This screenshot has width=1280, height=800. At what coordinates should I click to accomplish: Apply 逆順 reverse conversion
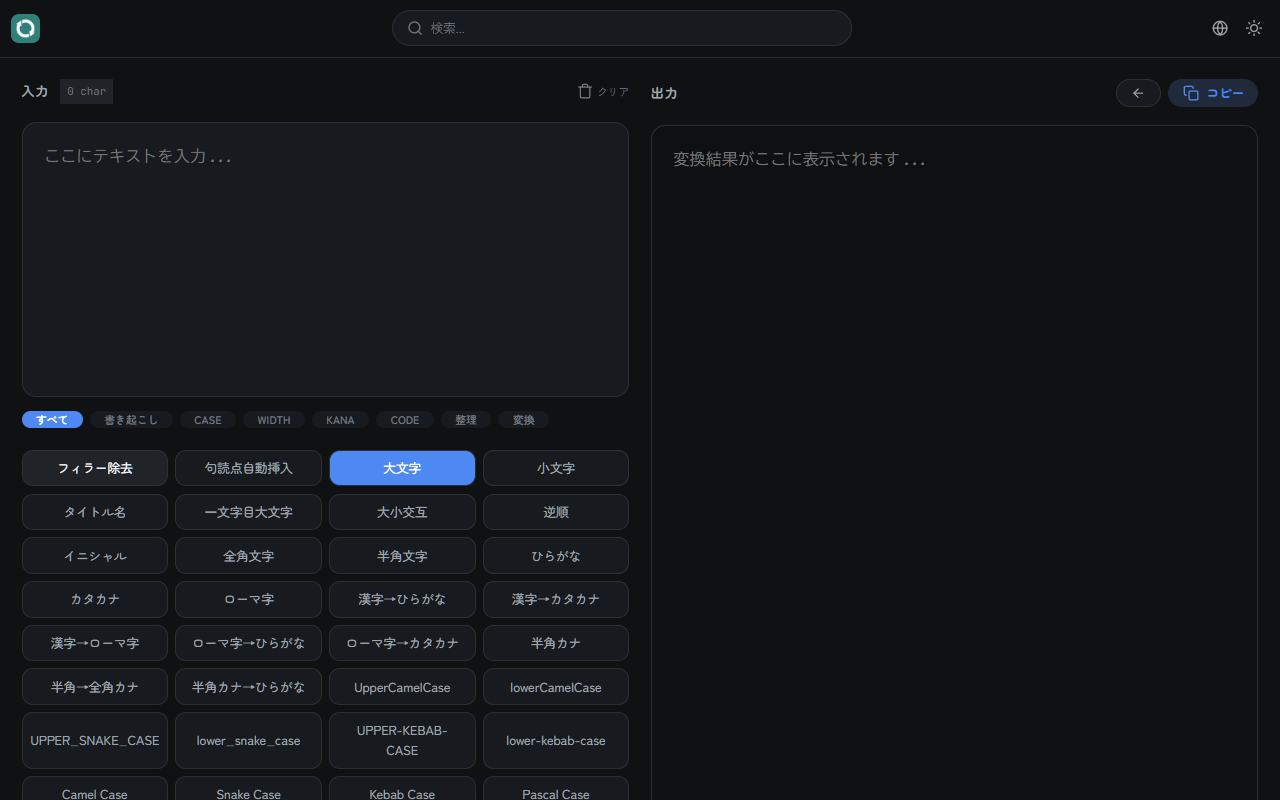pos(556,512)
